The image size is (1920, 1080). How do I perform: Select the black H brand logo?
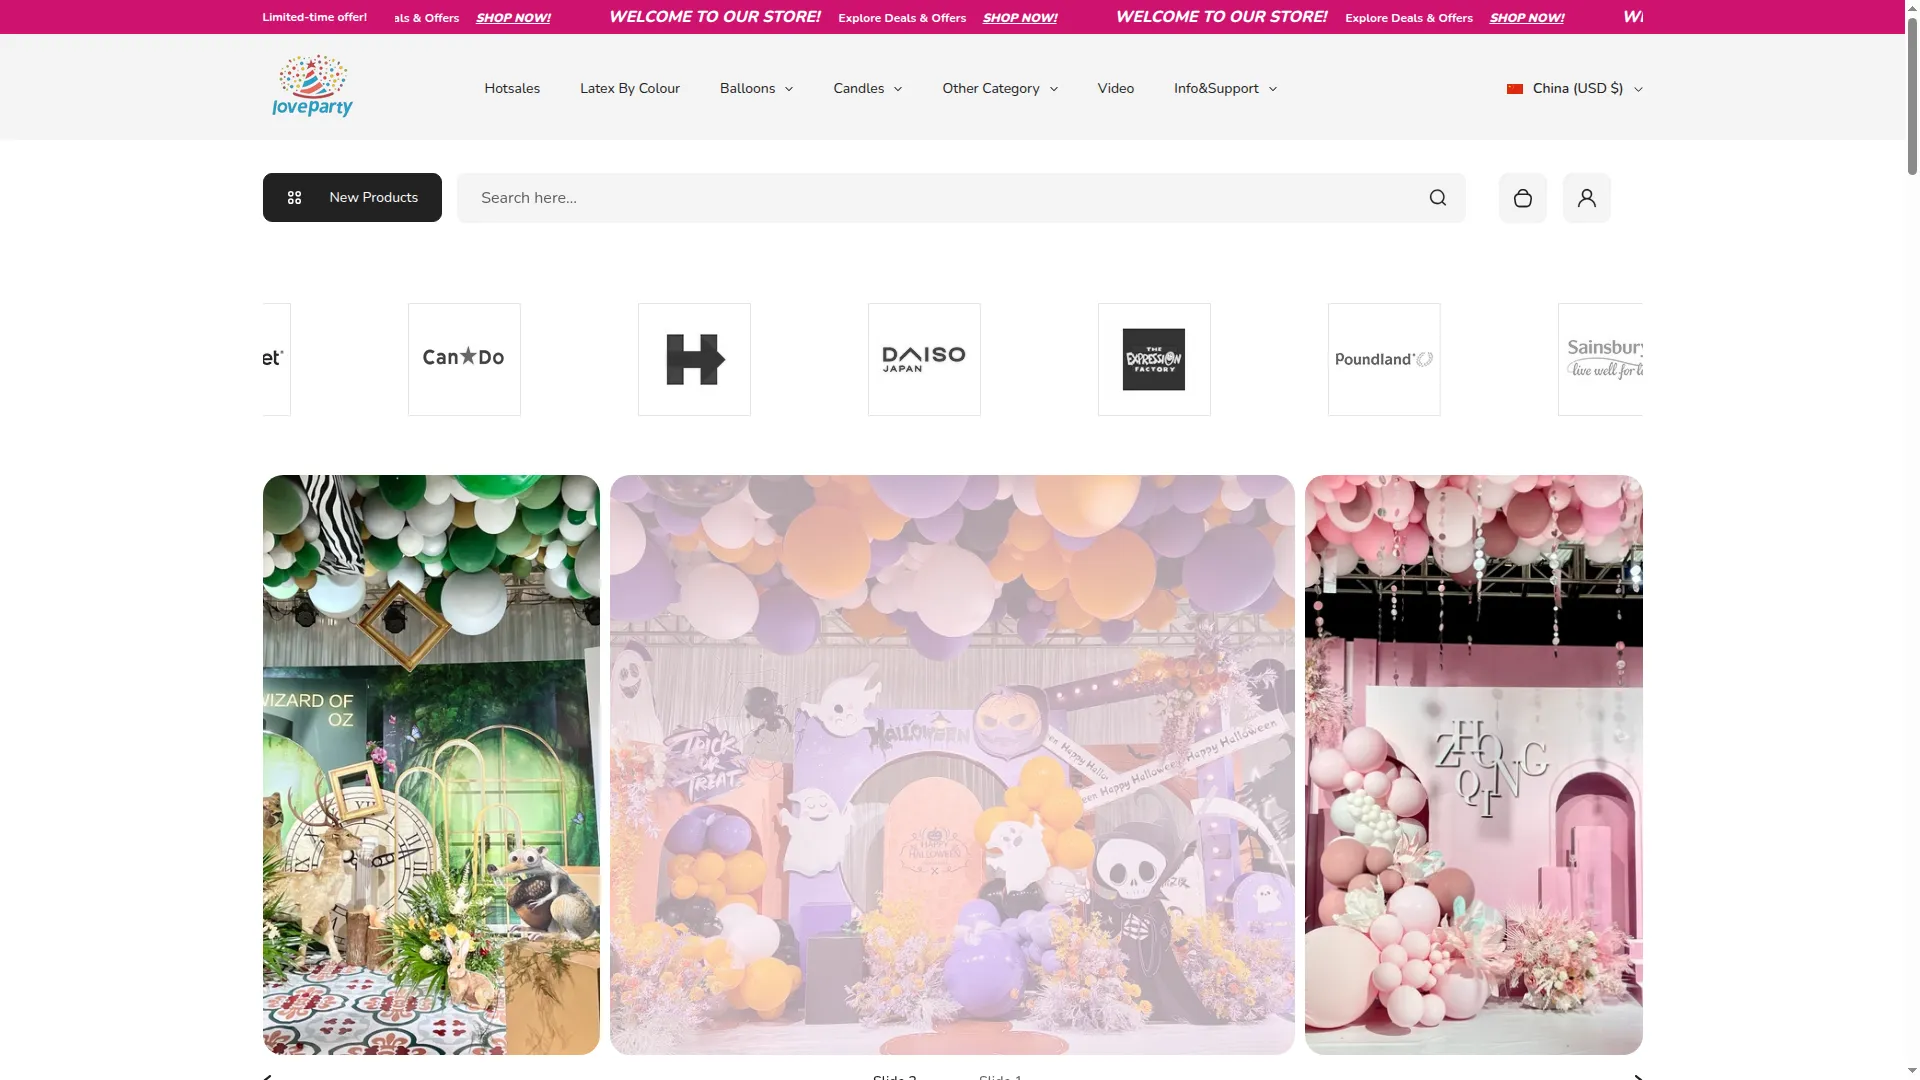[x=694, y=359]
